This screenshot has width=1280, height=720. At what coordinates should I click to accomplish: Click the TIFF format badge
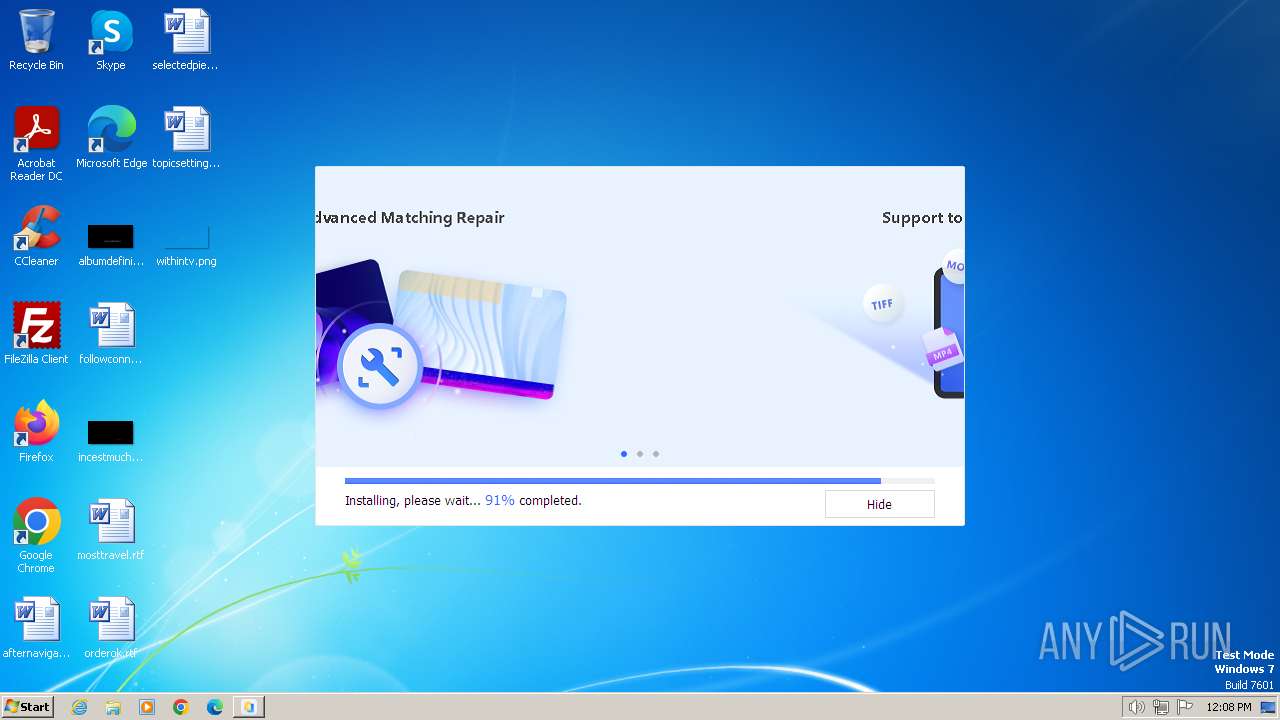click(882, 304)
